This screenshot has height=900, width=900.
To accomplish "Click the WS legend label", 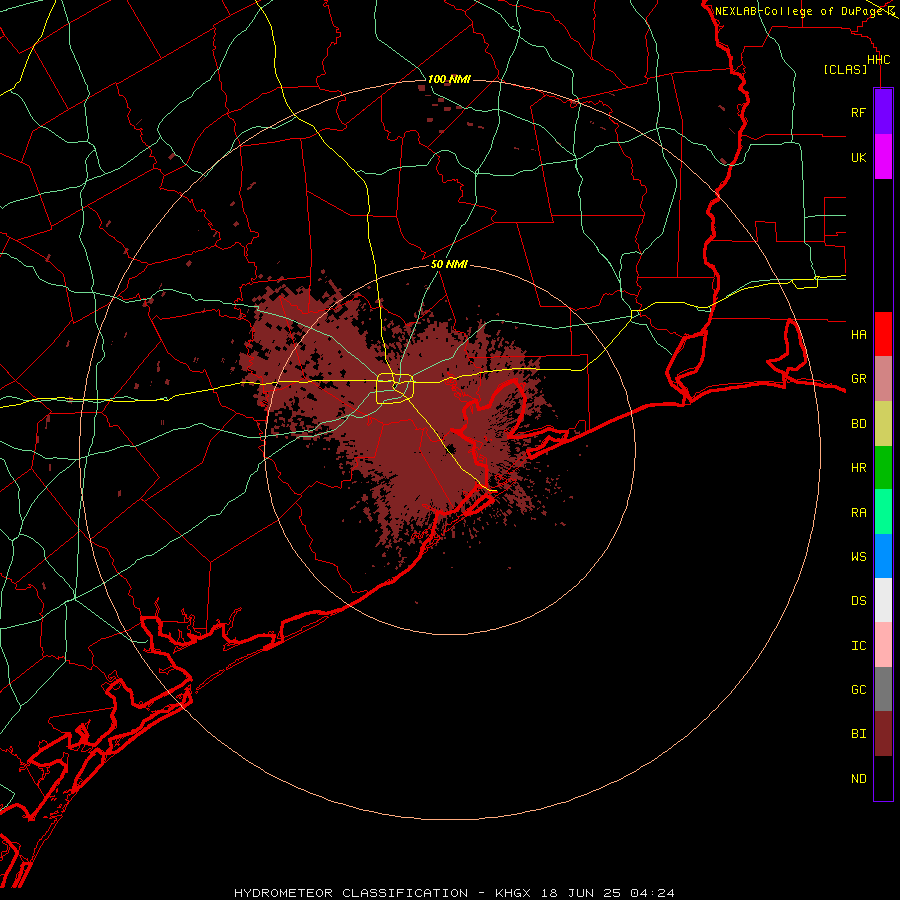I will point(858,556).
